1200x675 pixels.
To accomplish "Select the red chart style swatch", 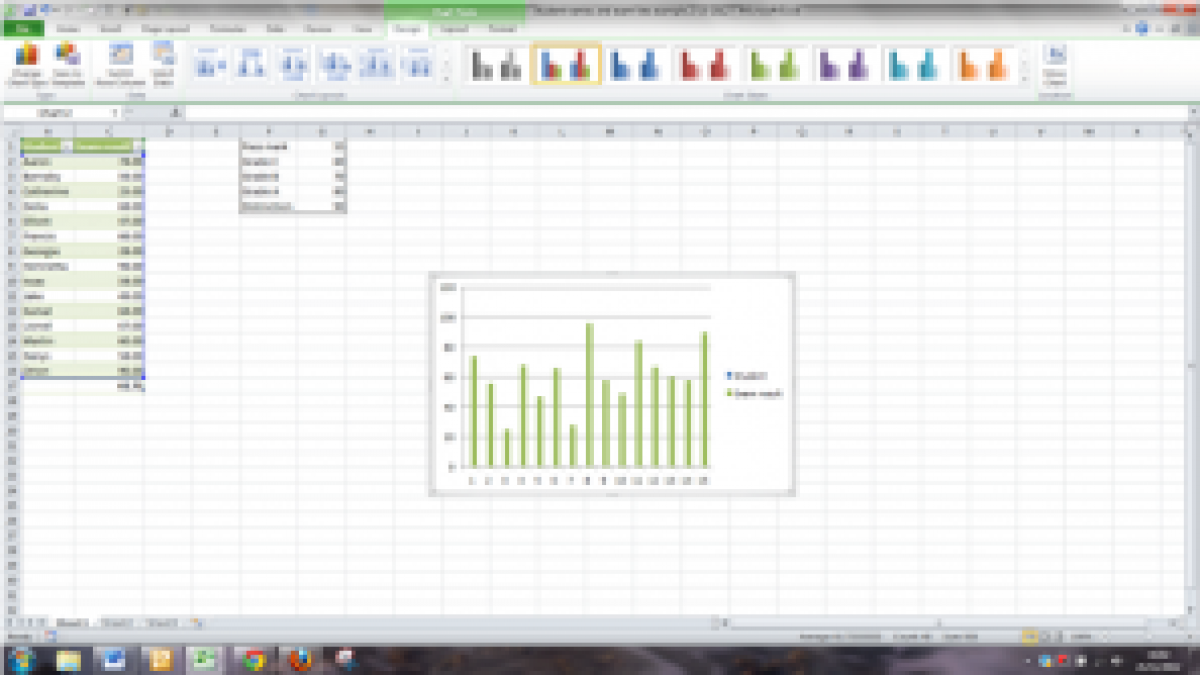I will [704, 65].
